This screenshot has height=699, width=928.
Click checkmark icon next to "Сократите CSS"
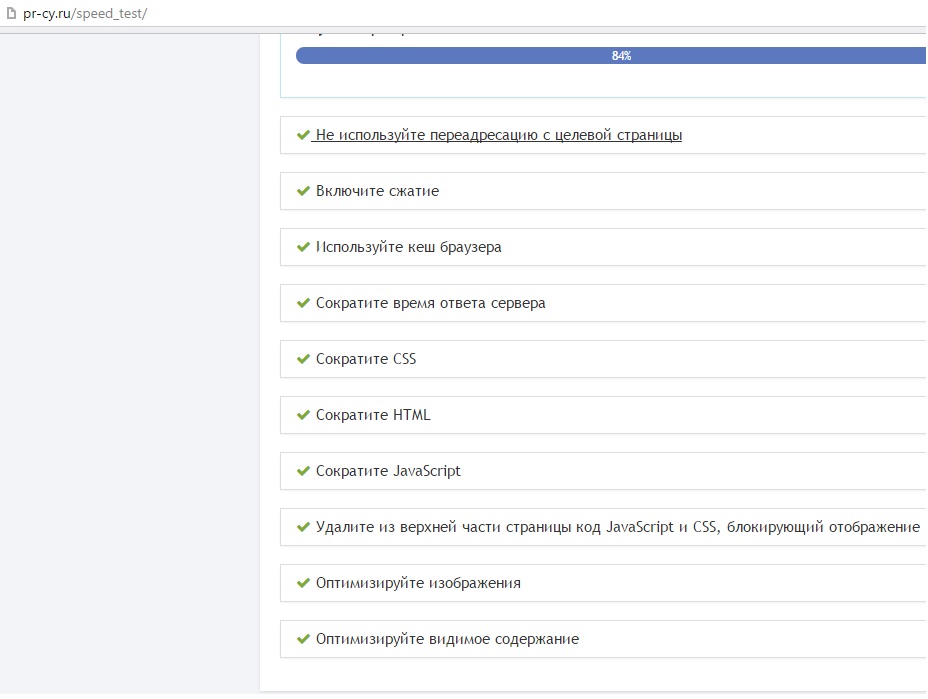tap(303, 359)
